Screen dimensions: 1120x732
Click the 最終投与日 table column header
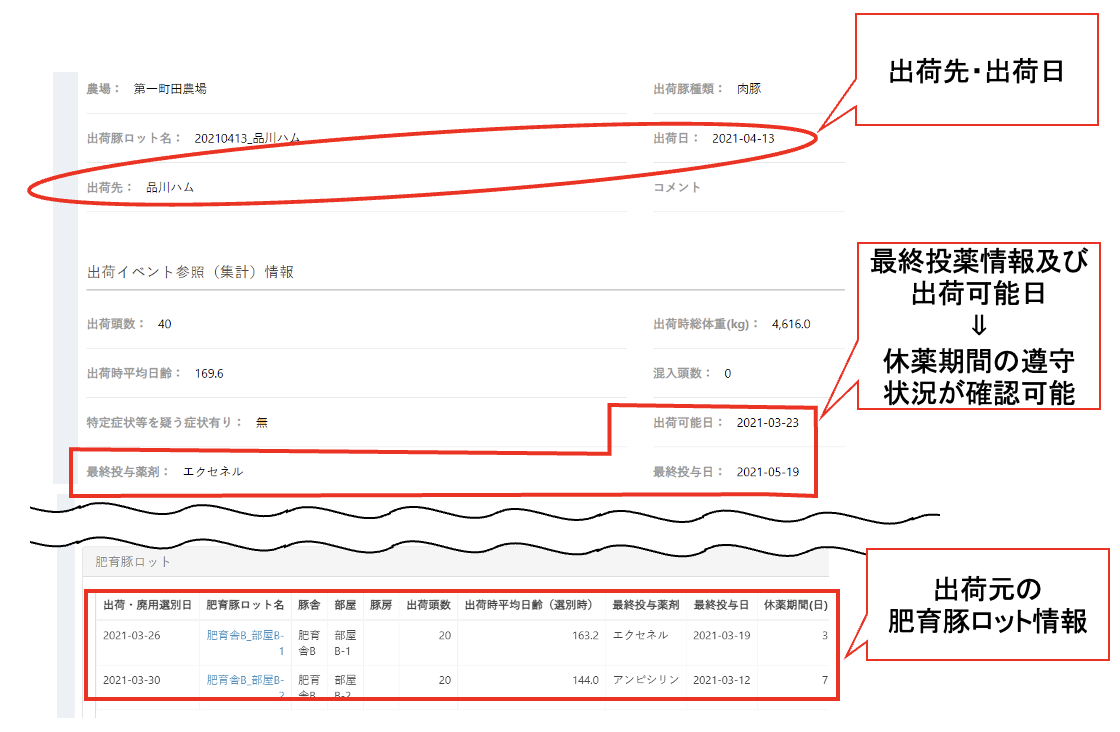pyautogui.click(x=721, y=605)
